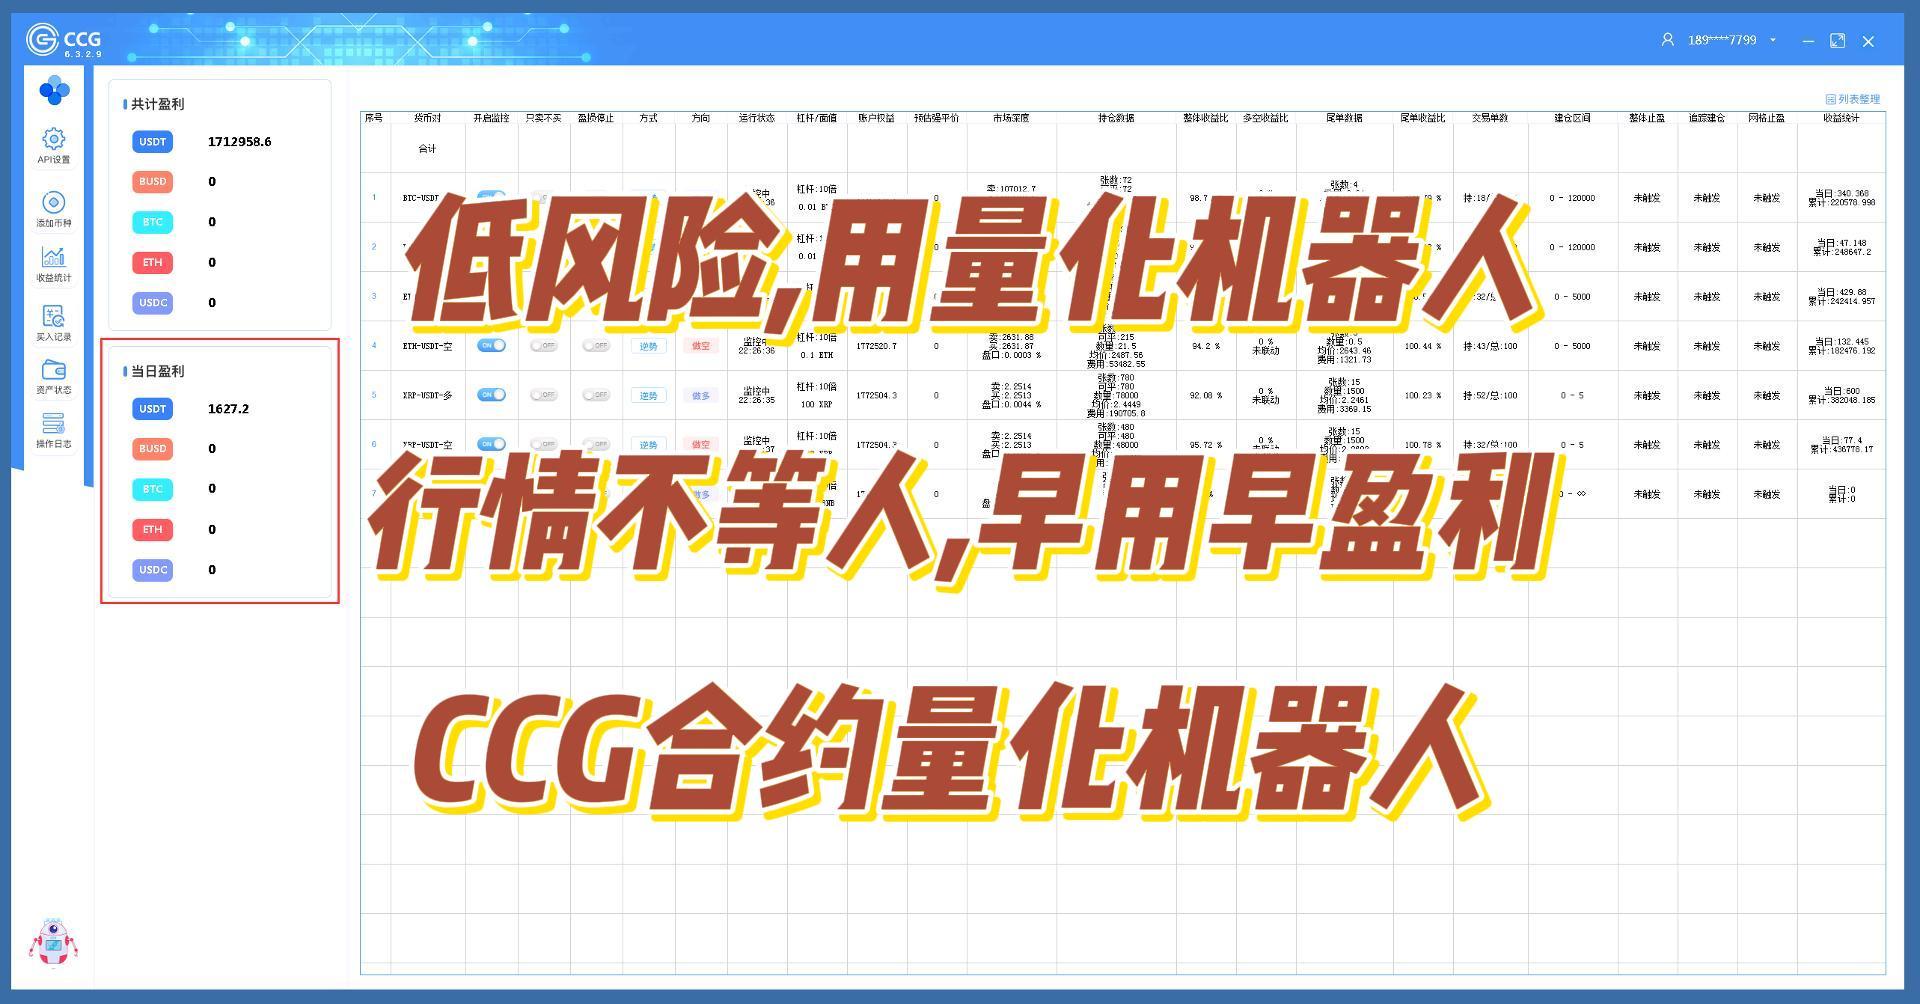The height and width of the screenshot is (1004, 1920).
Task: Toggle 只卖不买 for ETH-USDT-空
Action: click(543, 346)
